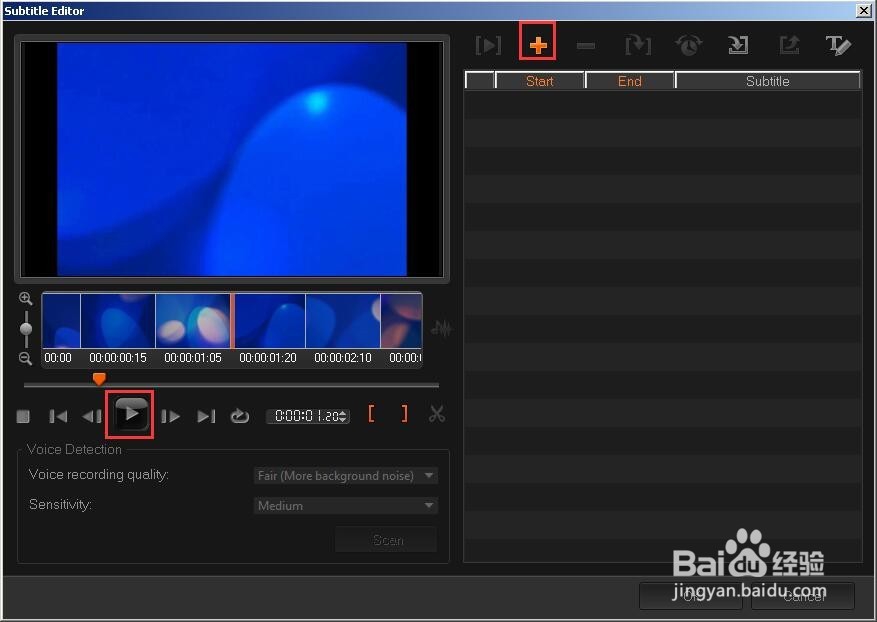The image size is (877, 622).
Task: Click the minus delete subtitle icon
Action: (x=586, y=46)
